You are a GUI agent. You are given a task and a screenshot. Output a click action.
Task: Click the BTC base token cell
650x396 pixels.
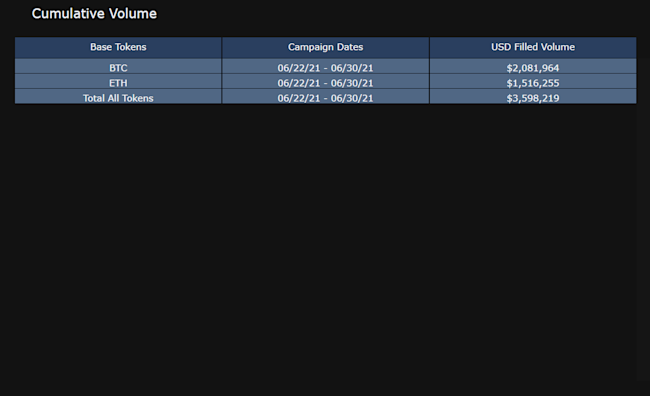[x=118, y=68]
